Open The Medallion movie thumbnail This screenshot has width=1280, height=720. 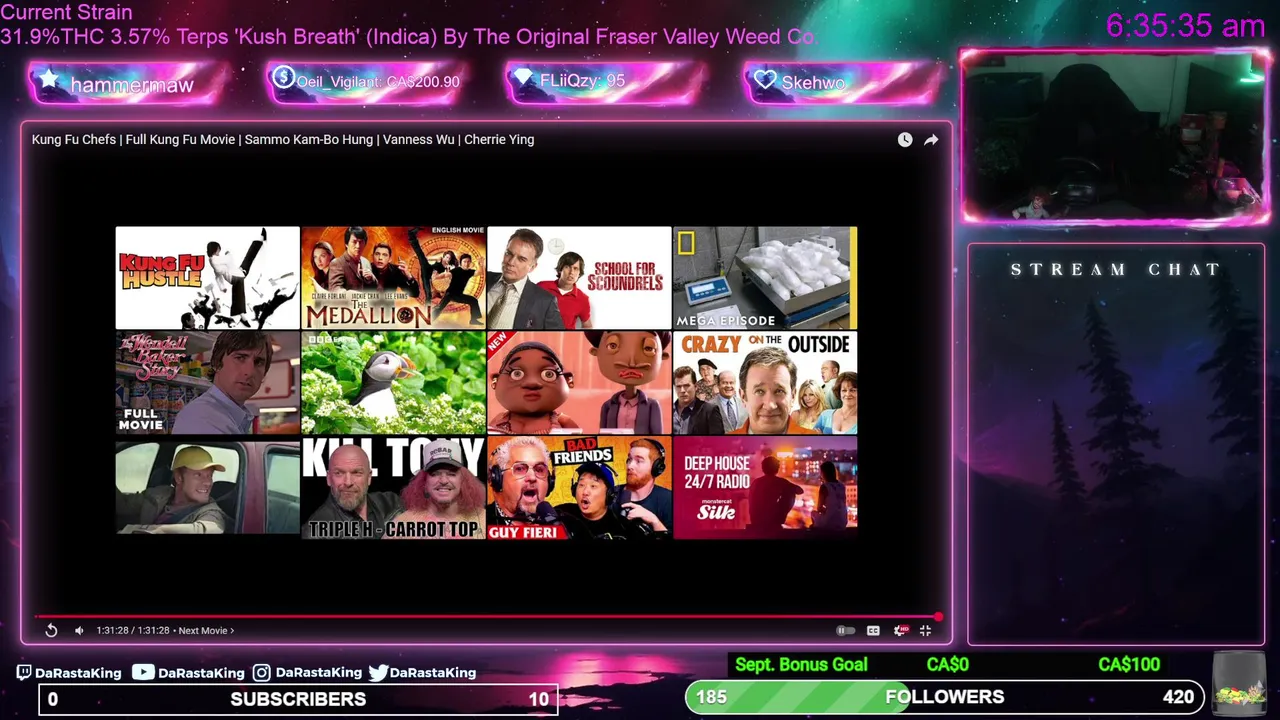393,278
